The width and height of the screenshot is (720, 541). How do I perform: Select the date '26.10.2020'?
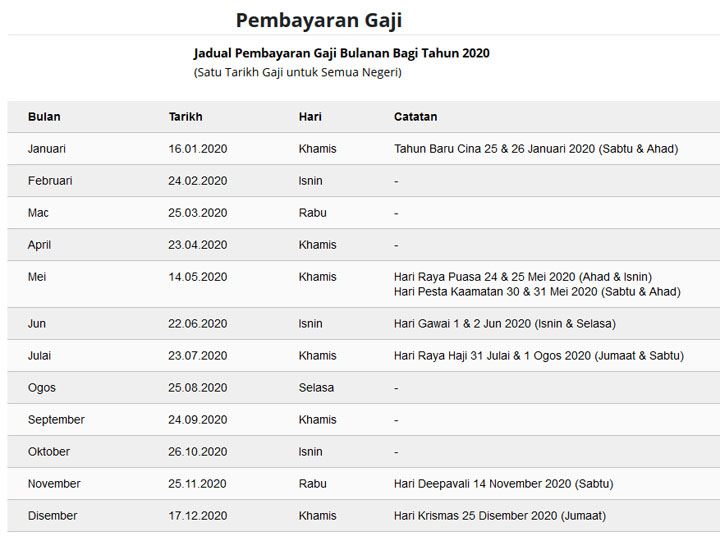click(x=197, y=452)
